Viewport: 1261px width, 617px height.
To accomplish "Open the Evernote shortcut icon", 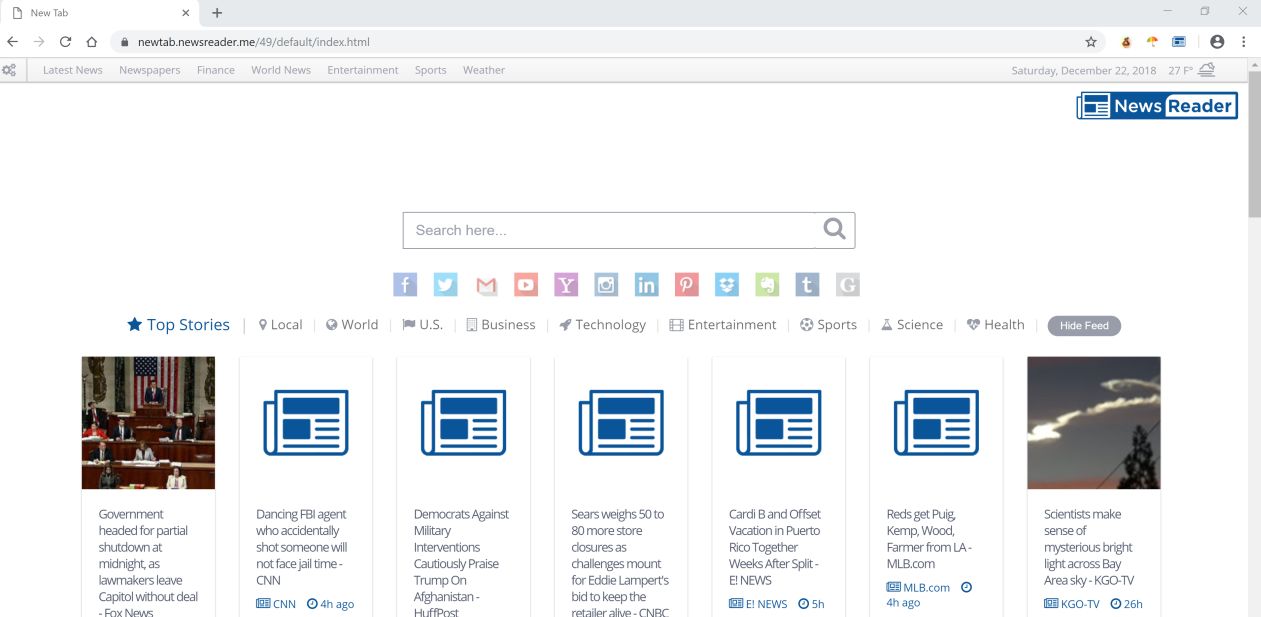I will click(767, 285).
